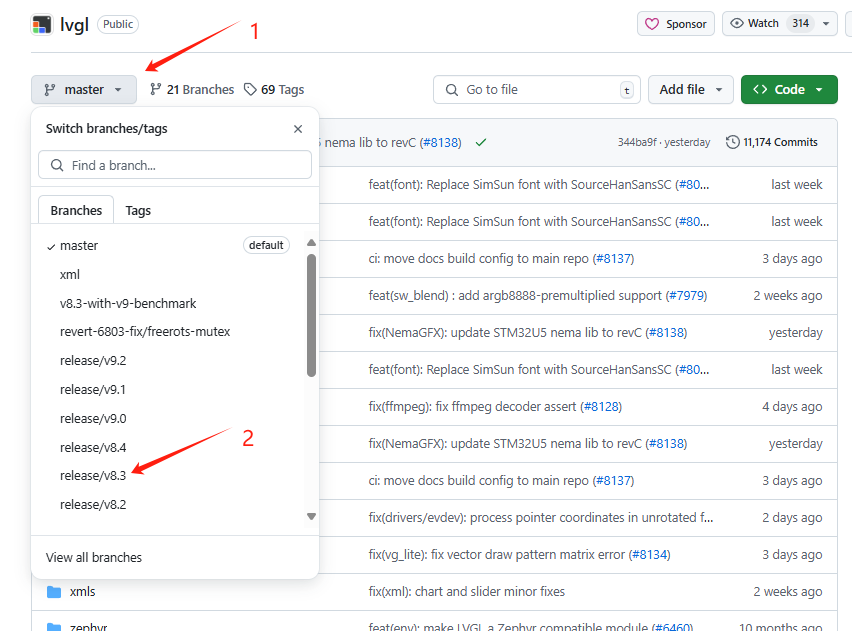Open pull request #8134 link
852x631 pixels.
tap(649, 554)
